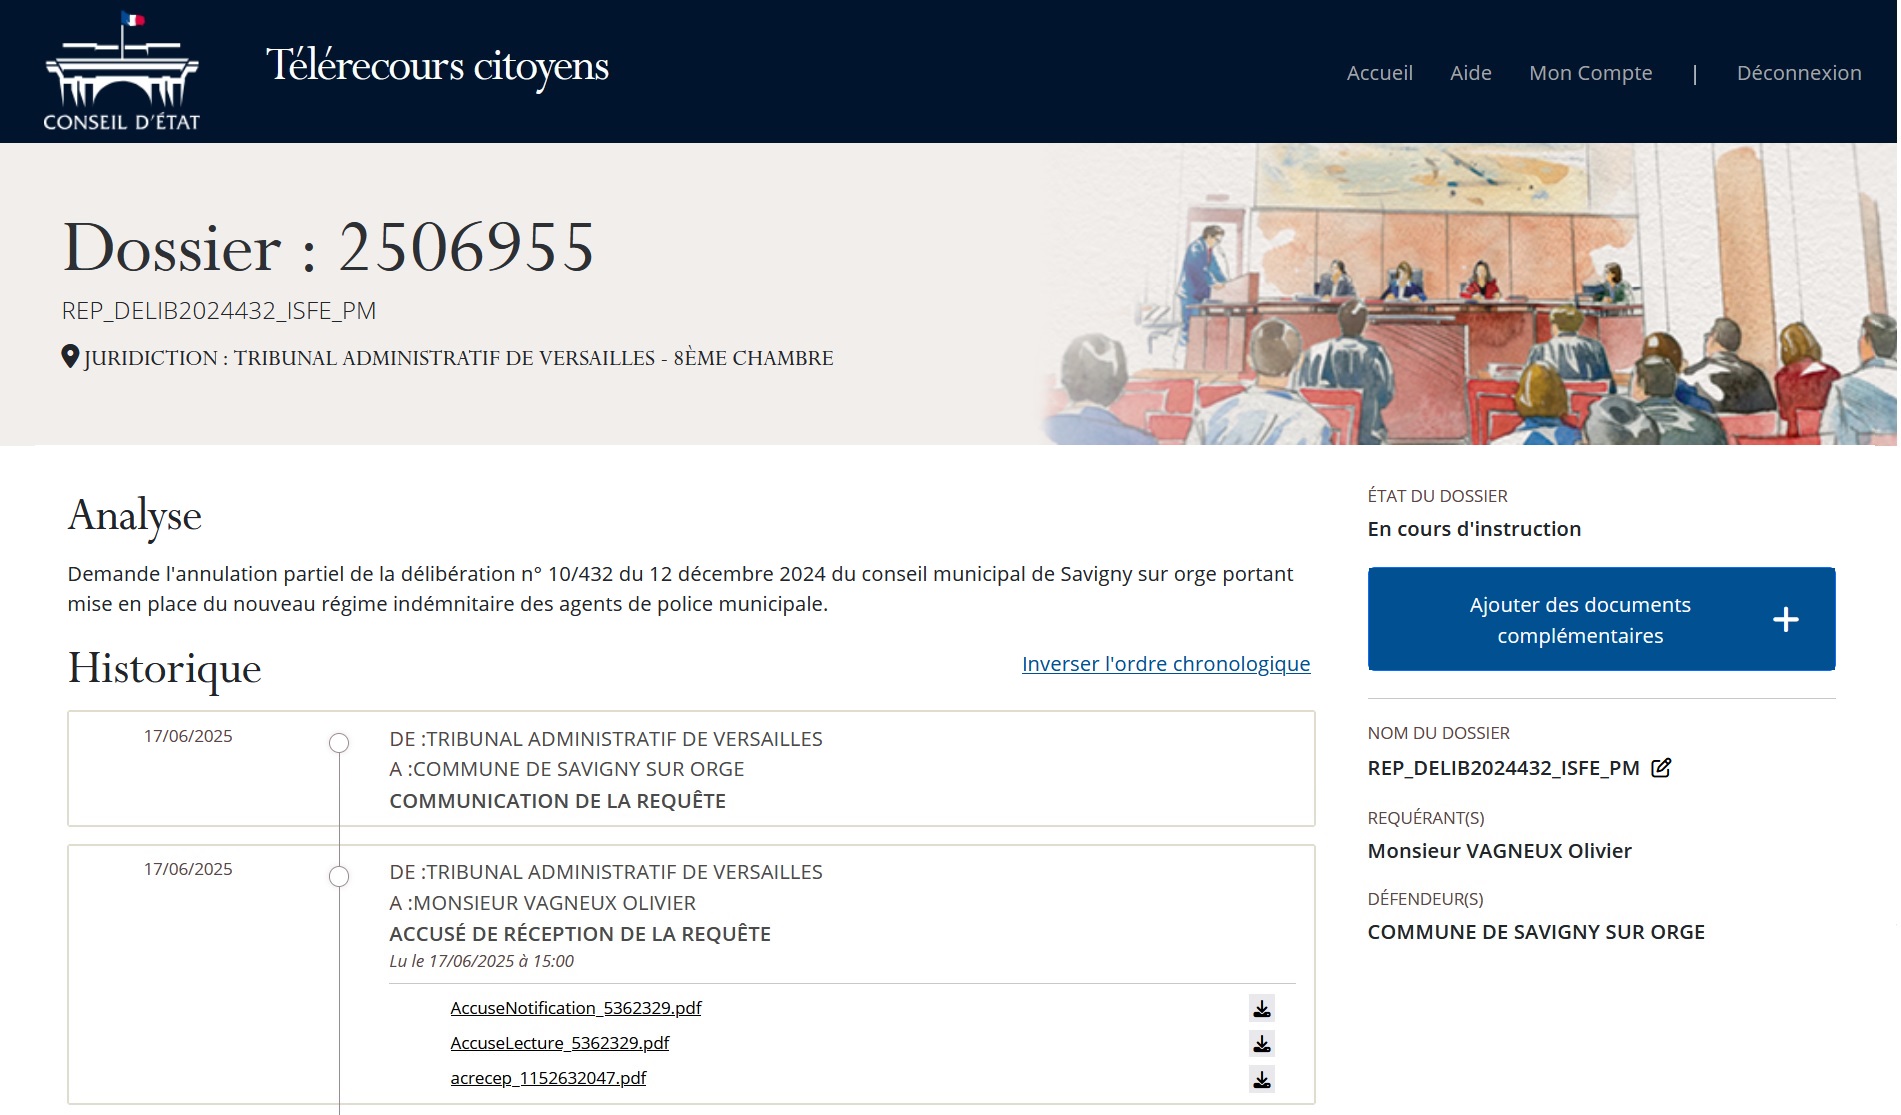1901x1115 pixels.
Task: Download AccuseLecture_5362329.pdf via its download icon
Action: [1261, 1043]
